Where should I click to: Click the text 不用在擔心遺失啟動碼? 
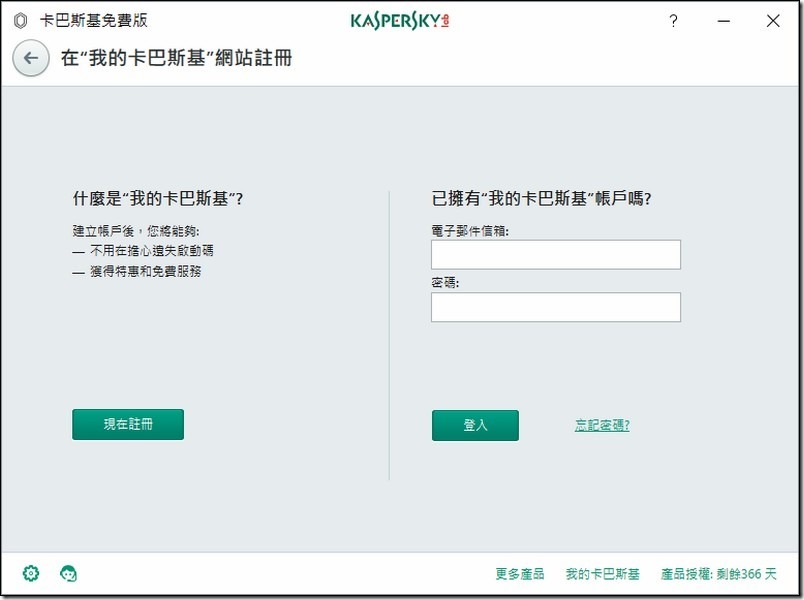point(152,251)
